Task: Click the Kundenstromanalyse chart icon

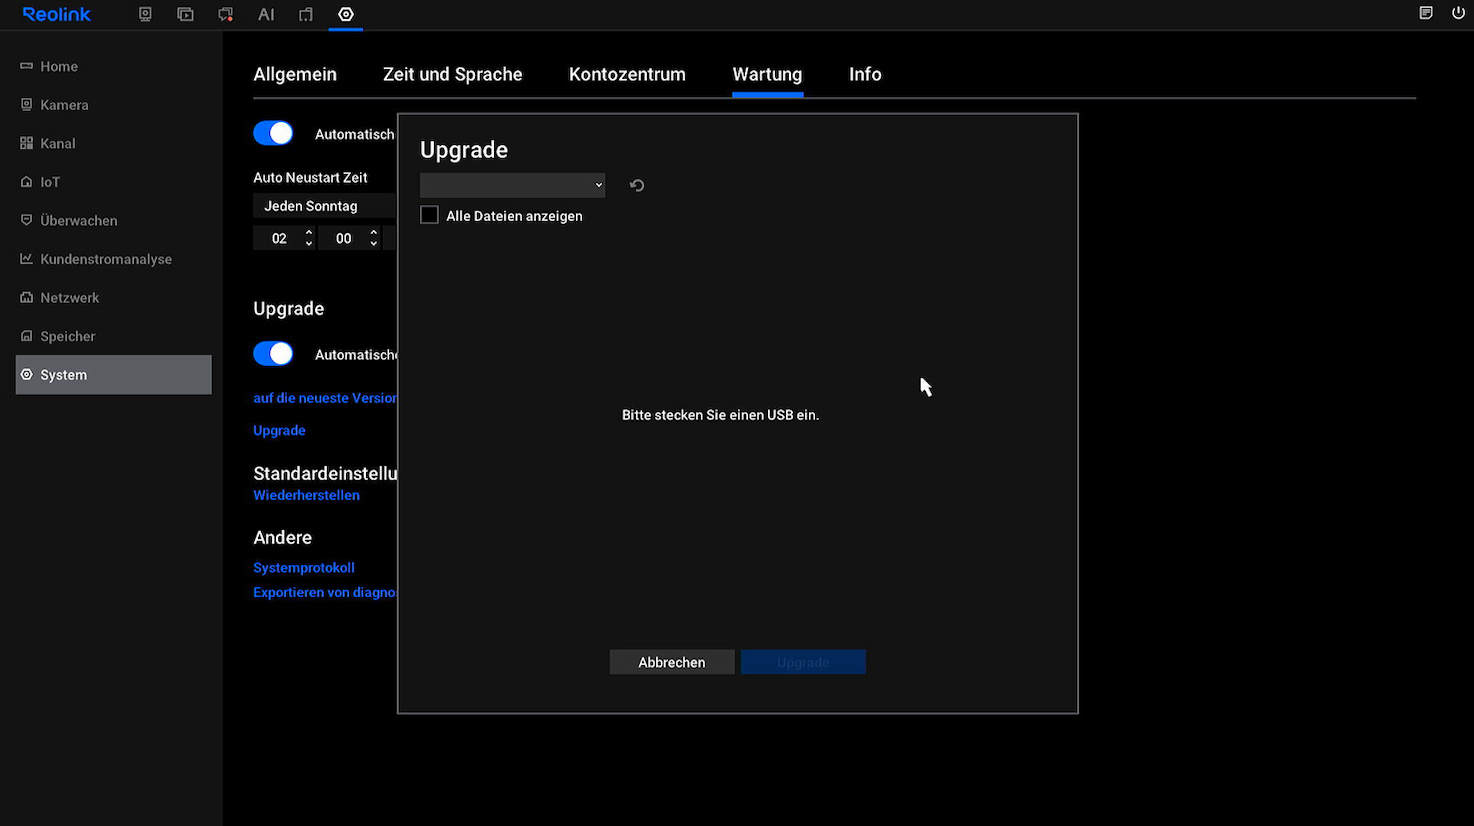Action: pyautogui.click(x=27, y=259)
